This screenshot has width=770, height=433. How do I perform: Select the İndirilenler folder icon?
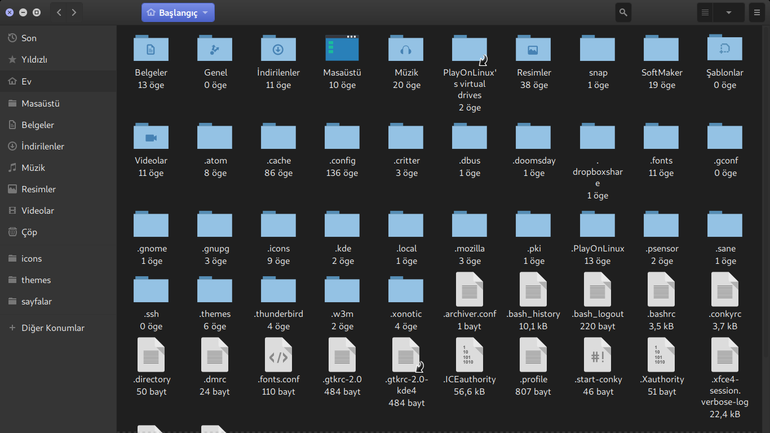tap(278, 48)
